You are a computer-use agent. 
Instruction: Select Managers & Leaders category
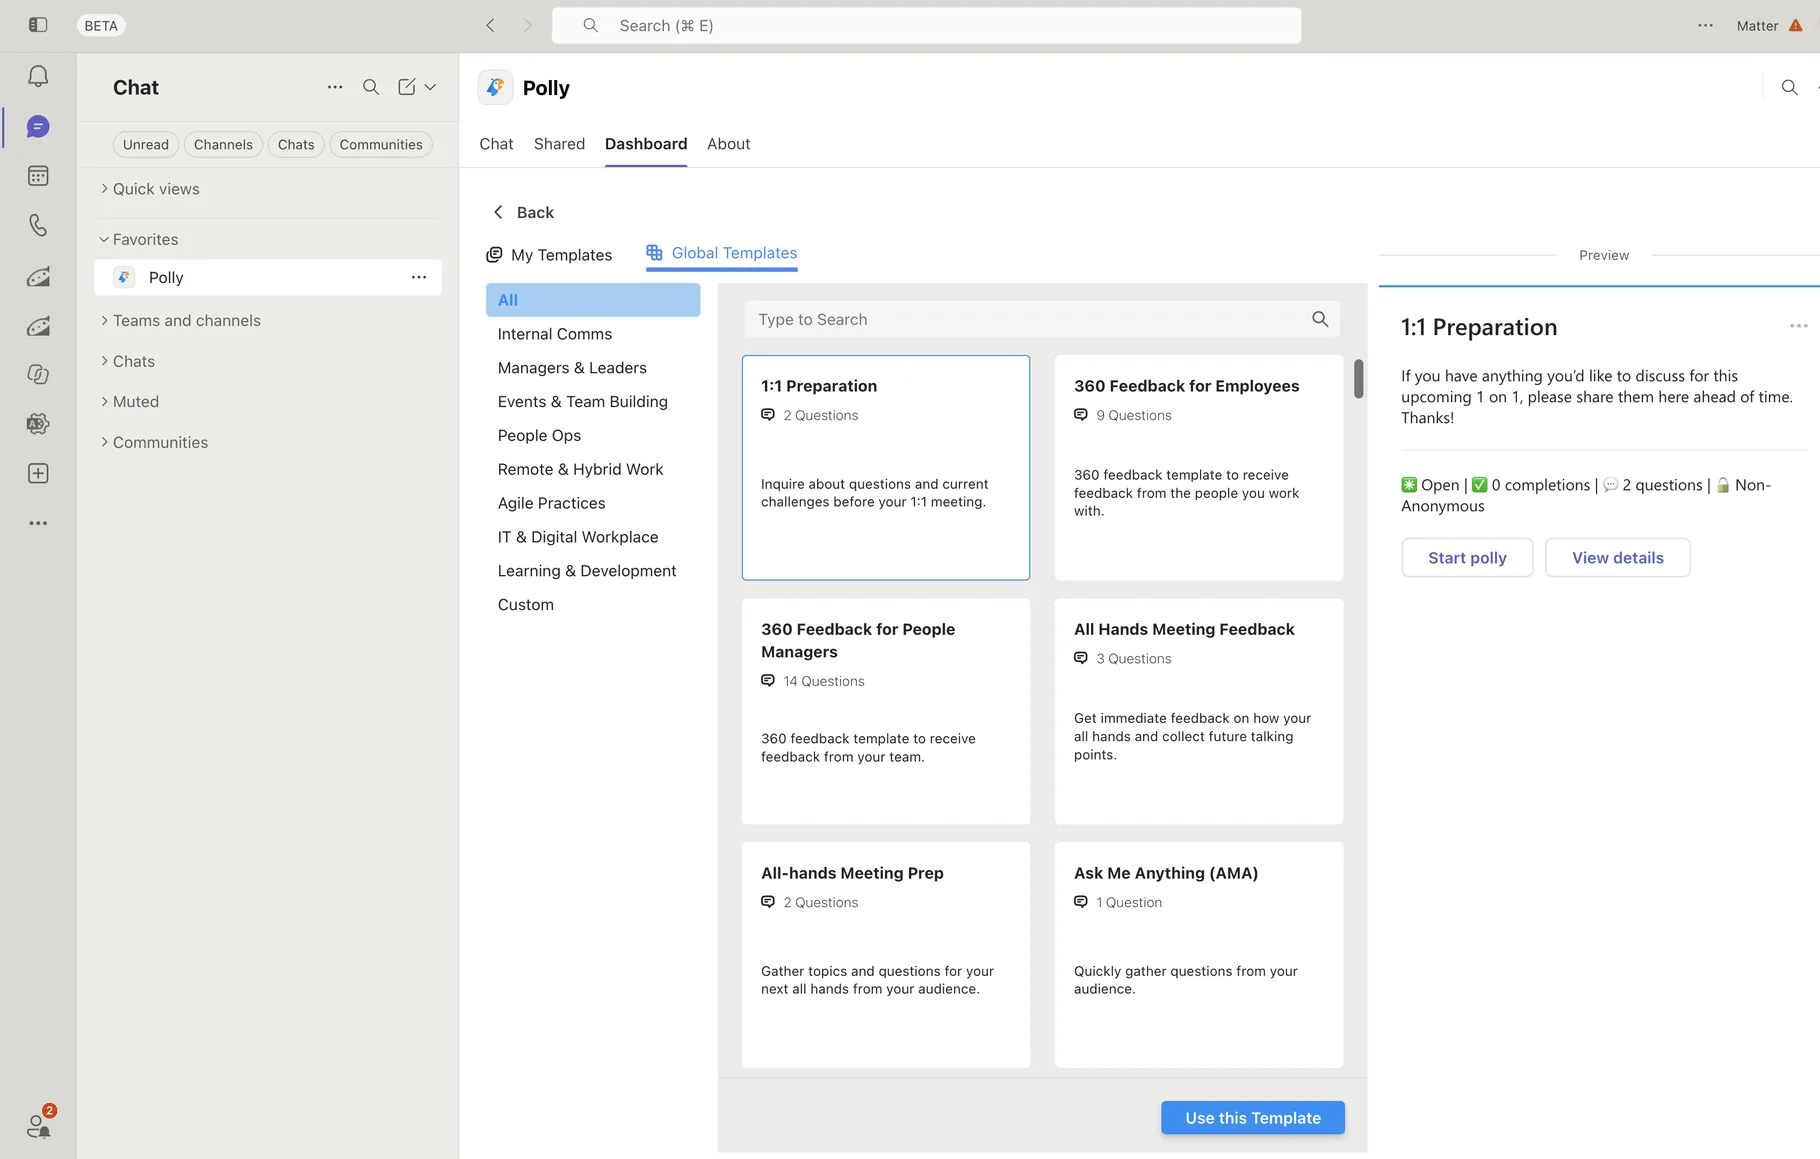point(572,368)
